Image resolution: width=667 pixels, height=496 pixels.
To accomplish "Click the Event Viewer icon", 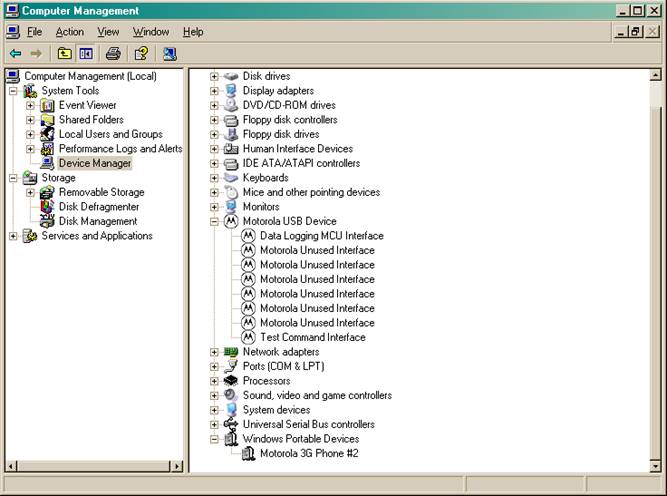I will click(47, 105).
